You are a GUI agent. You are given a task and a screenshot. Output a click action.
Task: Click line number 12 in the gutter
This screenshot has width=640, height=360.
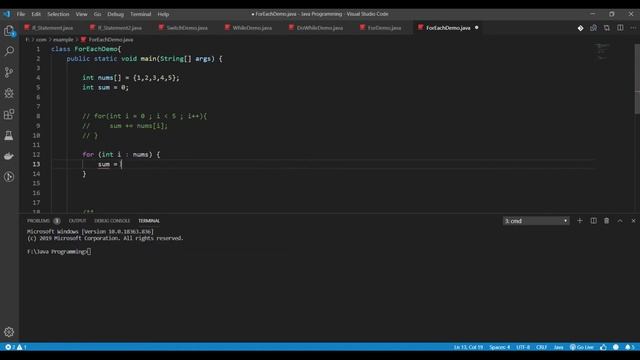click(x=36, y=154)
